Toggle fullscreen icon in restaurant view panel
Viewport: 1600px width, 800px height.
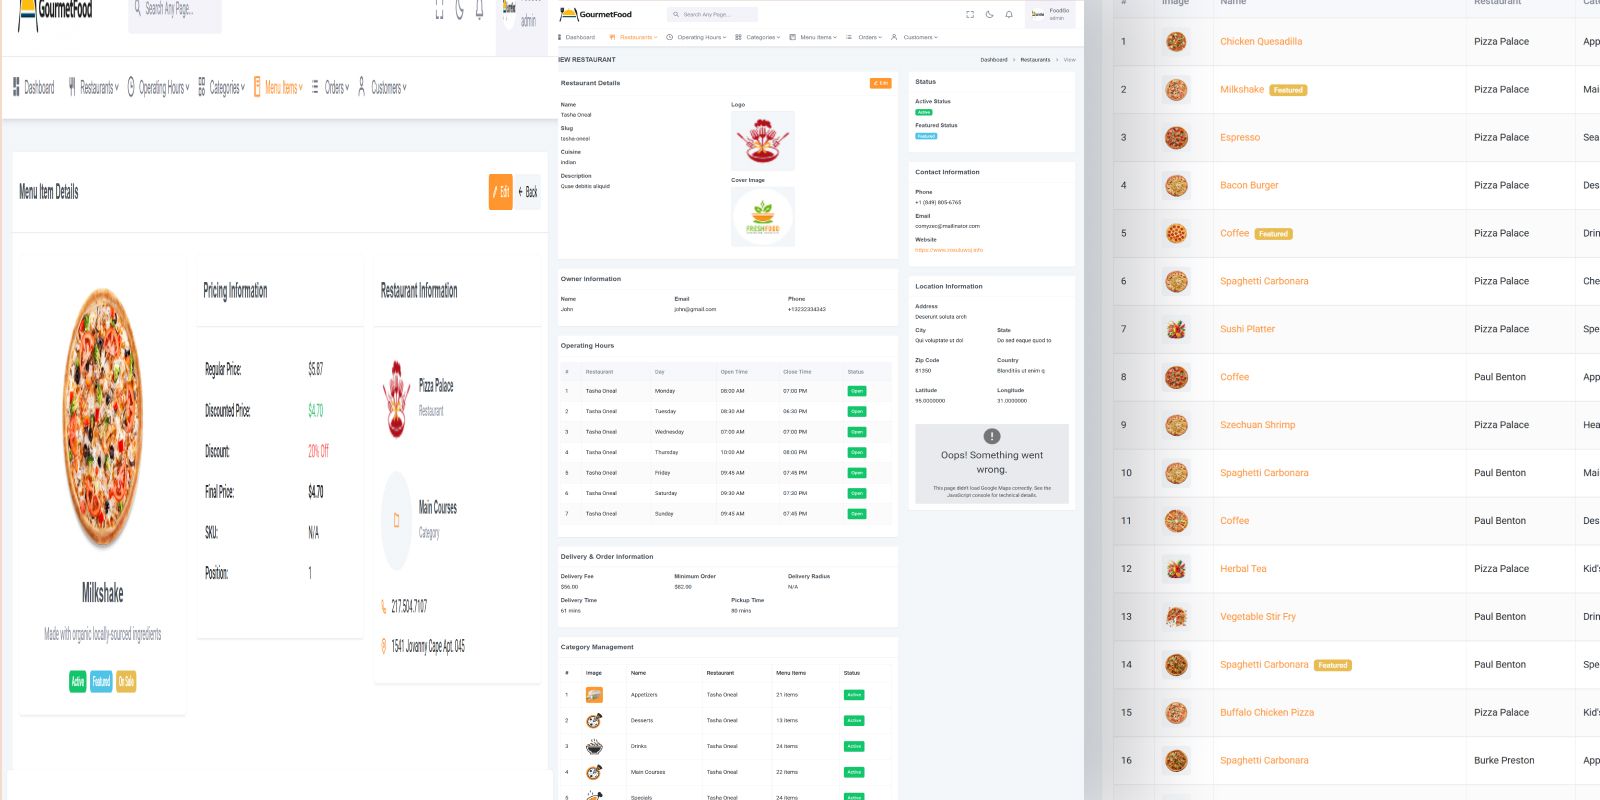970,14
